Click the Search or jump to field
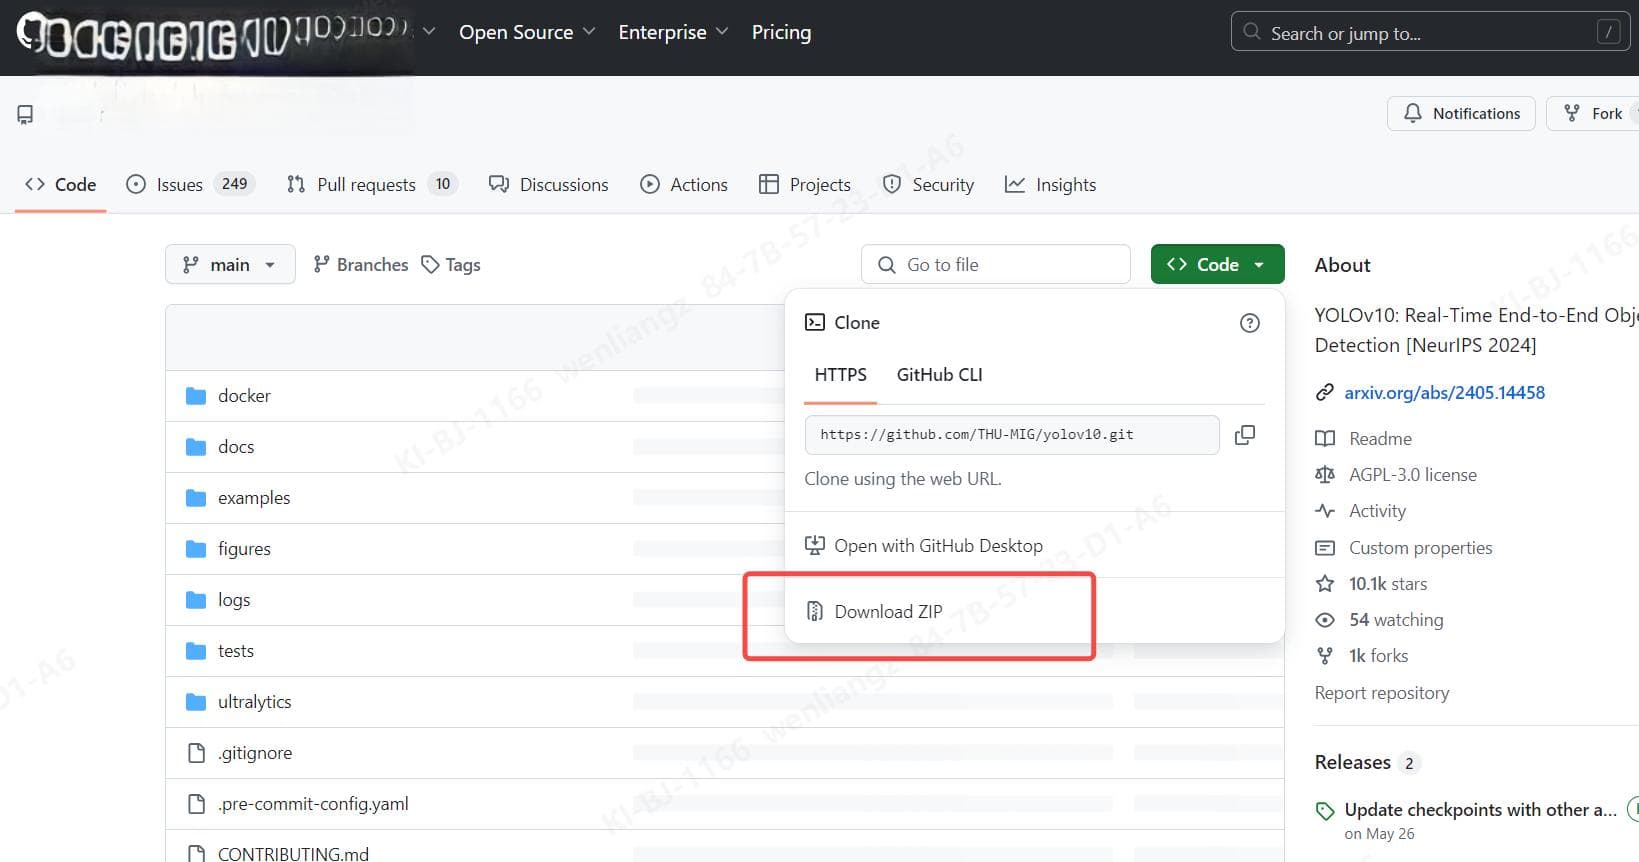 [1430, 32]
